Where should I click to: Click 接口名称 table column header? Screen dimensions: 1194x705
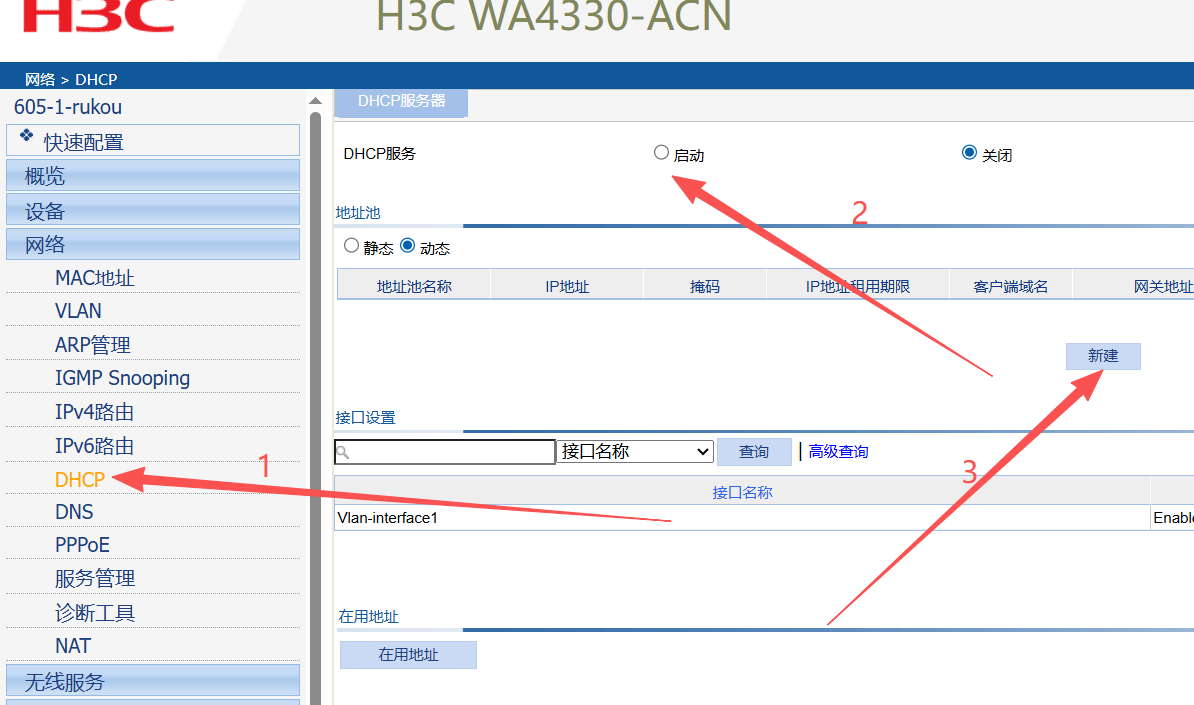tap(742, 493)
